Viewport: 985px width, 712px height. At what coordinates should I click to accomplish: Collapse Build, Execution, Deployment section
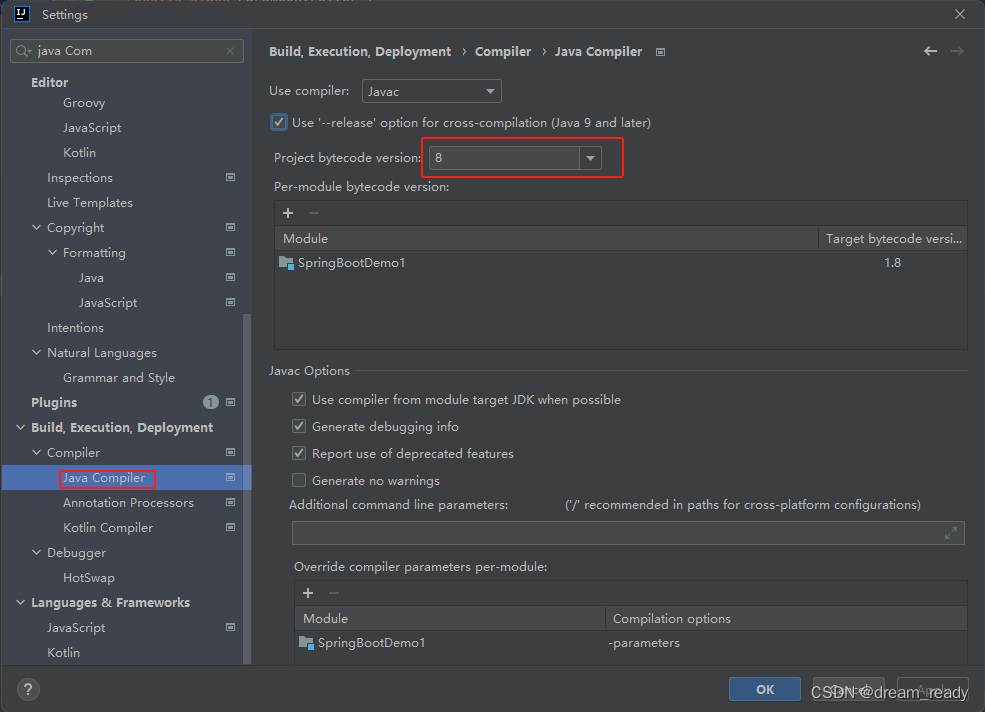21,427
